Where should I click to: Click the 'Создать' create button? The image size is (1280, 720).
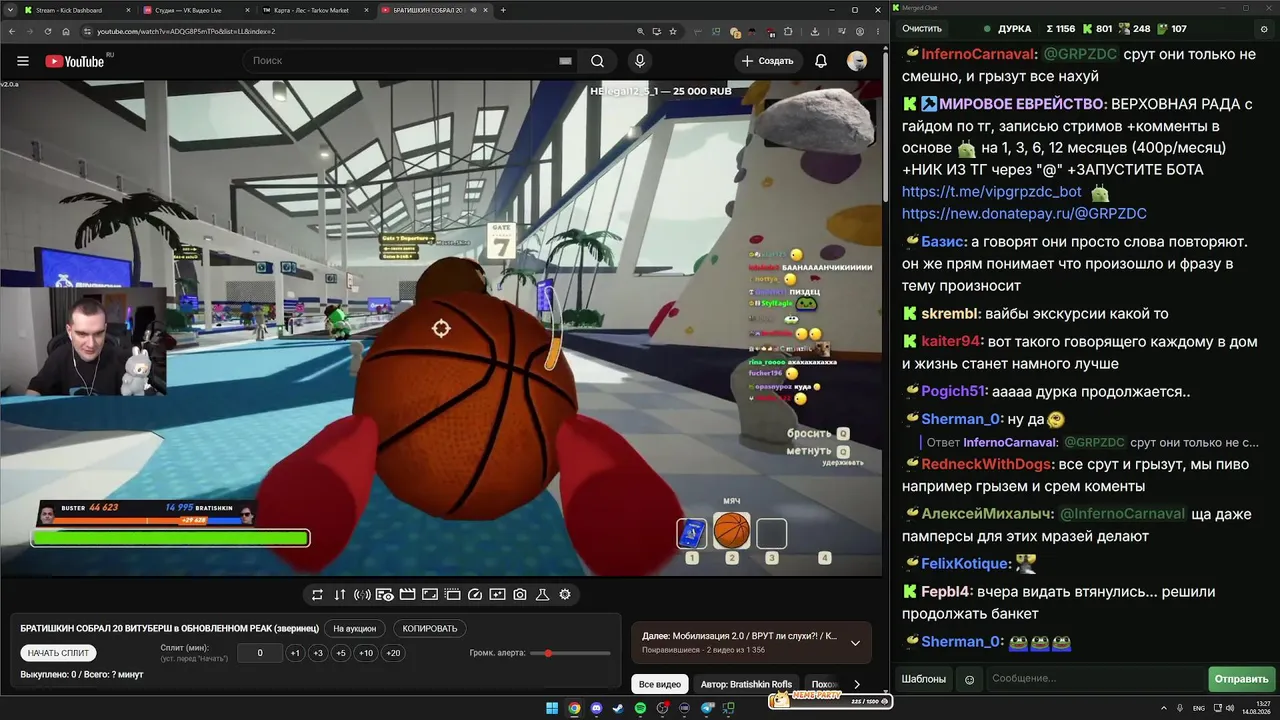(x=767, y=61)
